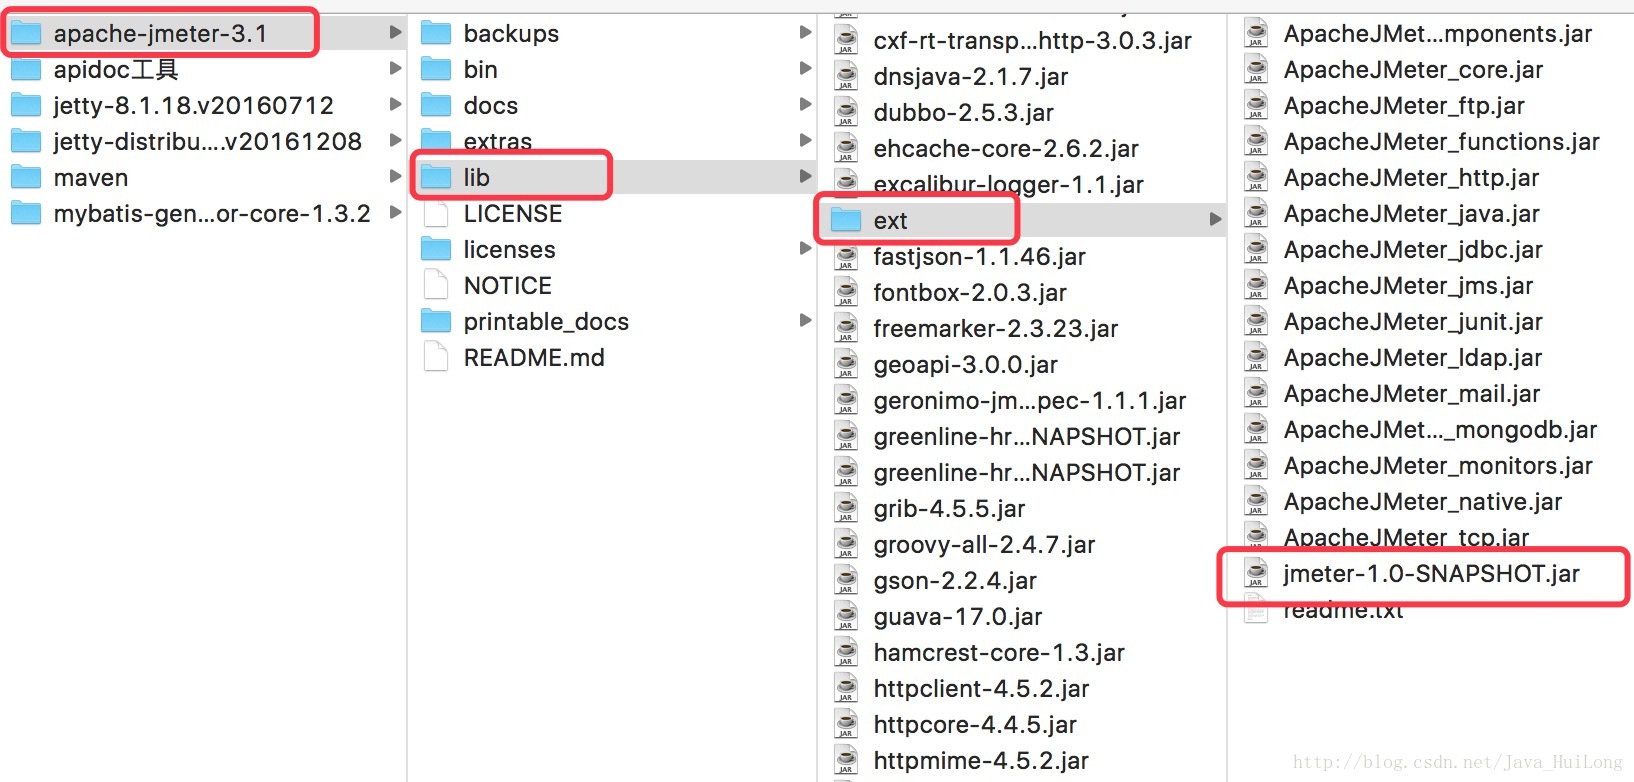The width and height of the screenshot is (1634, 782).
Task: Select the ApacheJMeter_java.jar jar icon
Action: pos(1256,213)
